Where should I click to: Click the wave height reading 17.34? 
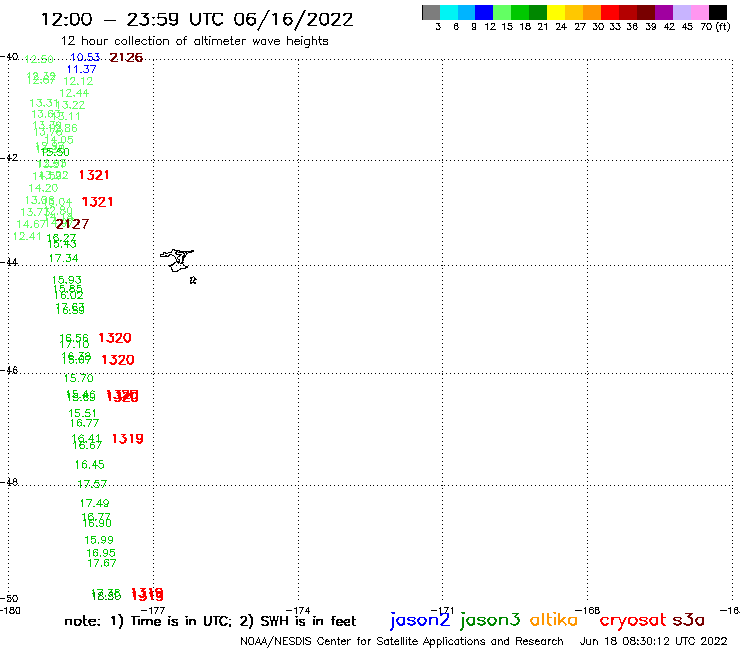click(x=63, y=258)
